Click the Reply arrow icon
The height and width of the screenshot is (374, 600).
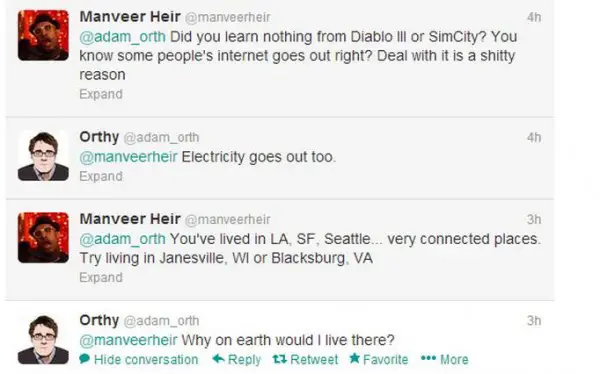coord(218,359)
